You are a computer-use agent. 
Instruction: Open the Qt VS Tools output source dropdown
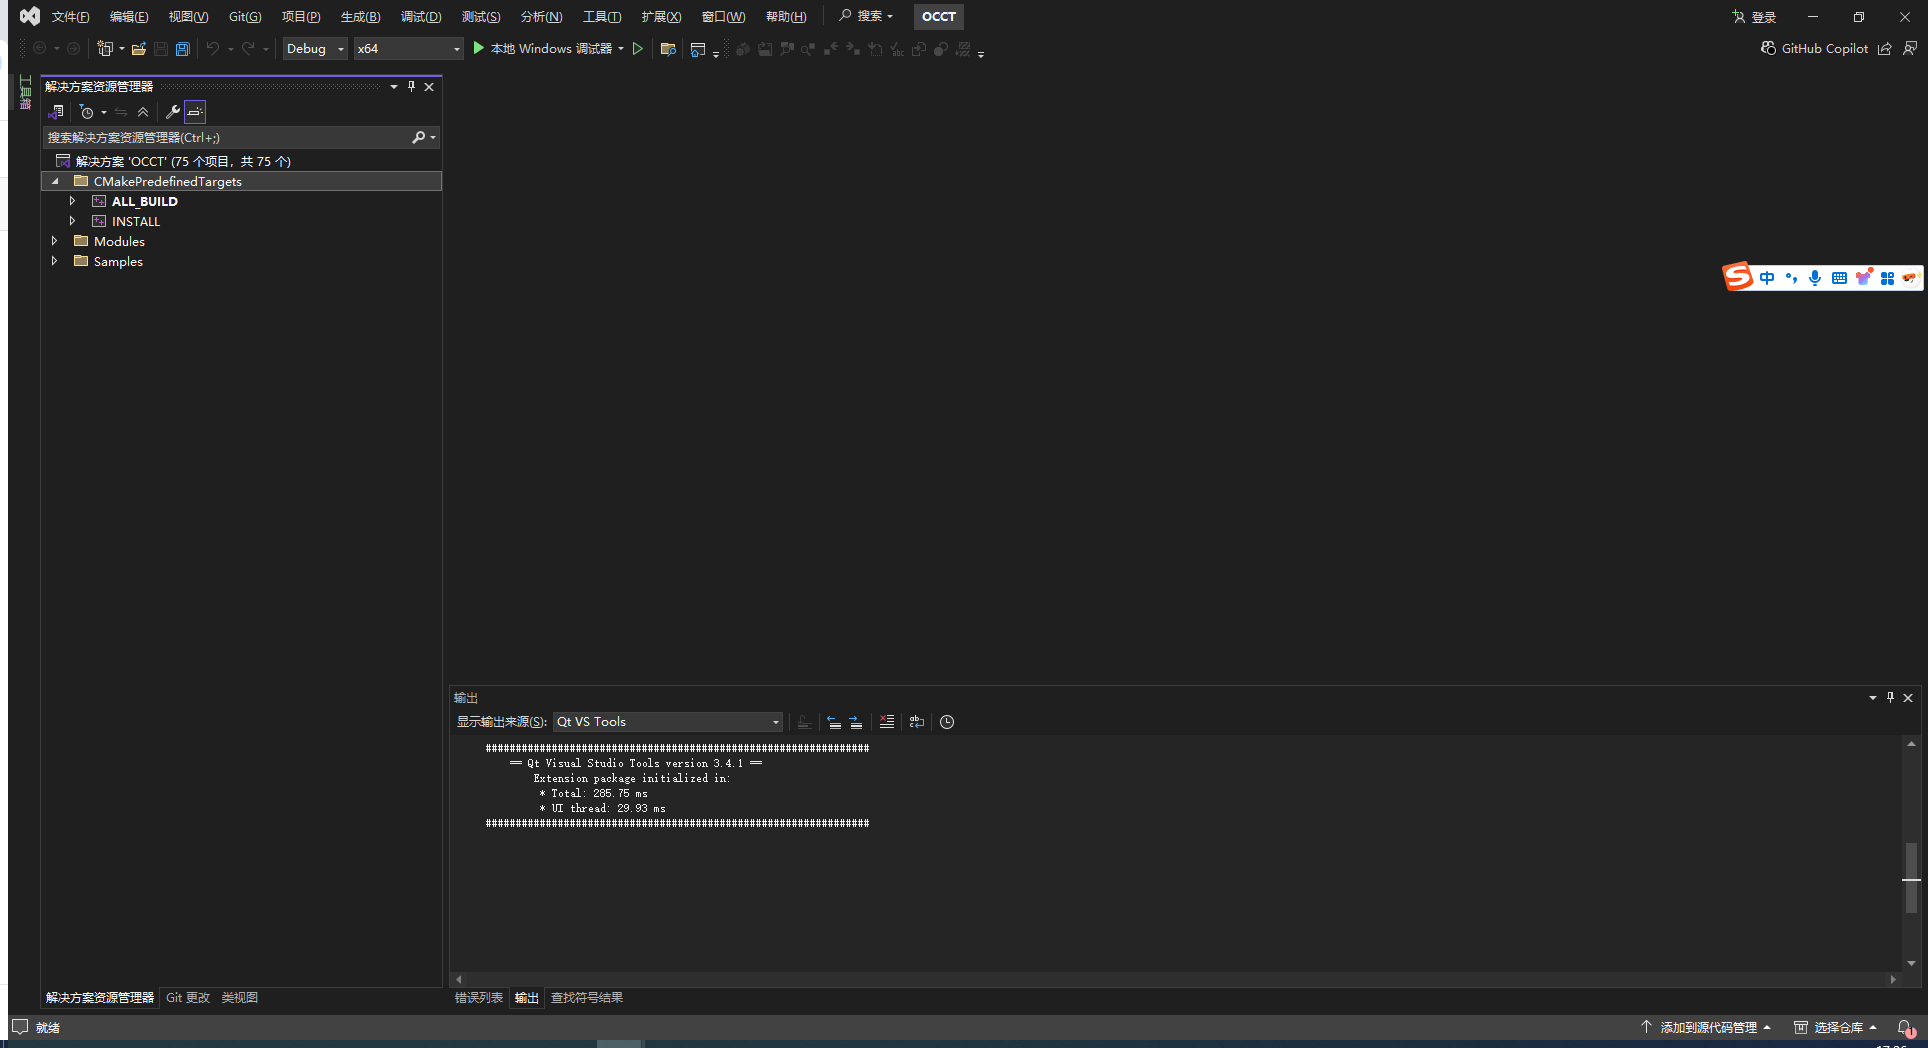click(668, 722)
